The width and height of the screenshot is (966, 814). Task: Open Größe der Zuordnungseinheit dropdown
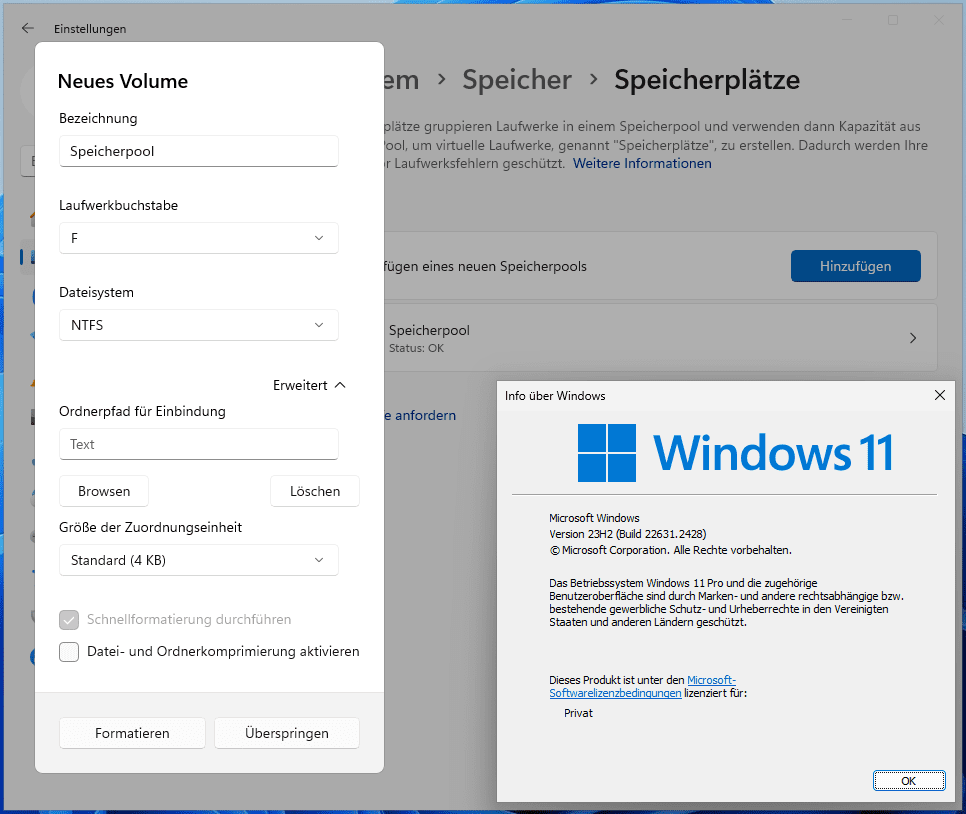[198, 560]
